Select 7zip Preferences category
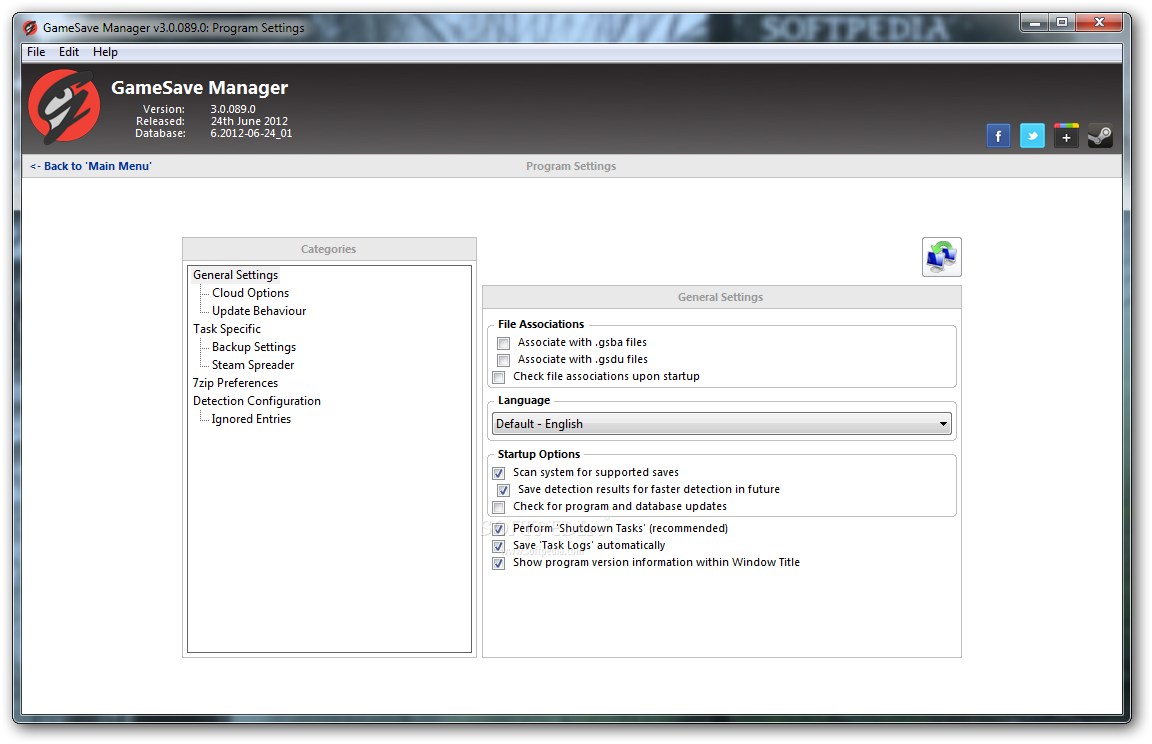1152x744 pixels. point(236,383)
